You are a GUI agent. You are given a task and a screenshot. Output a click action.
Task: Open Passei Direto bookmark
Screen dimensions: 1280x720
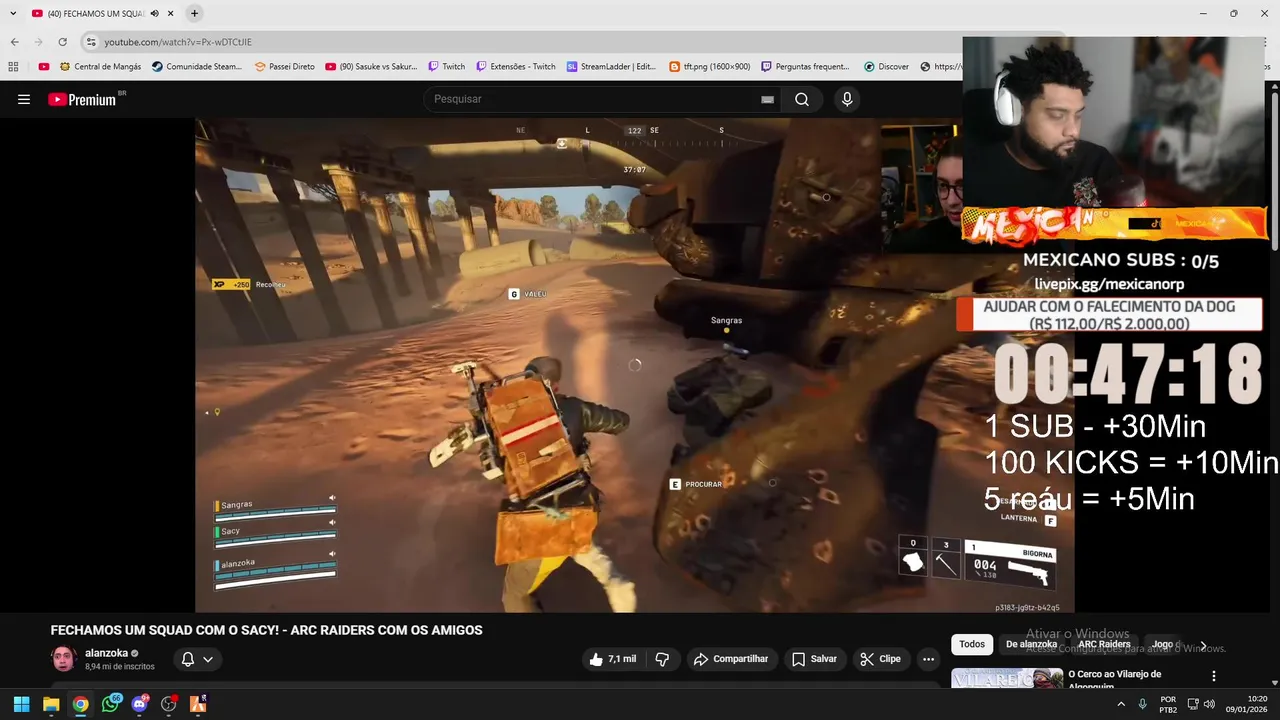click(x=285, y=66)
